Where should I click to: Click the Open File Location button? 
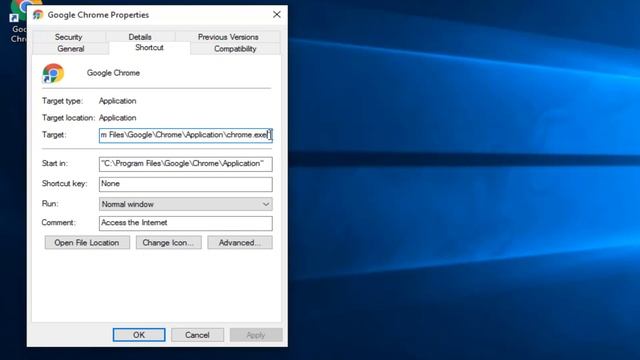[87, 242]
